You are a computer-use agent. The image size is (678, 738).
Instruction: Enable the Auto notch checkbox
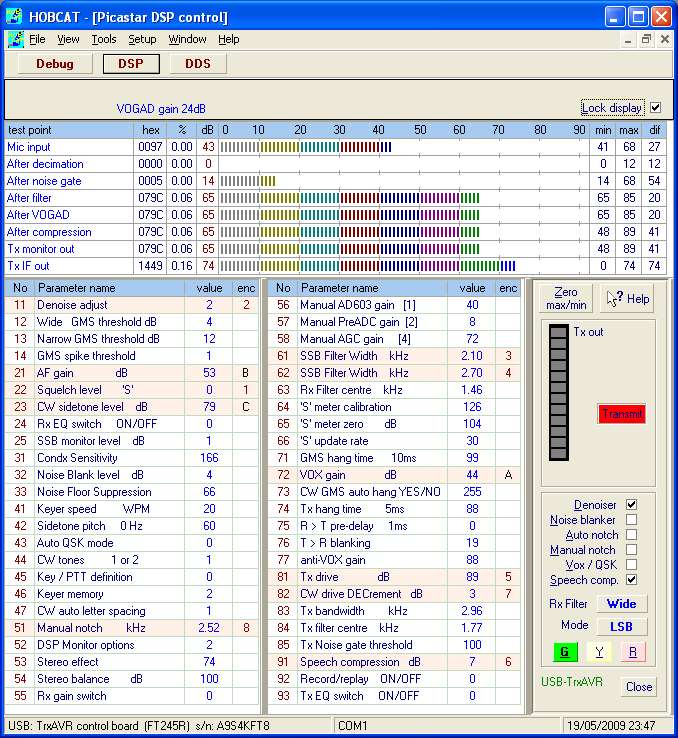click(x=631, y=535)
